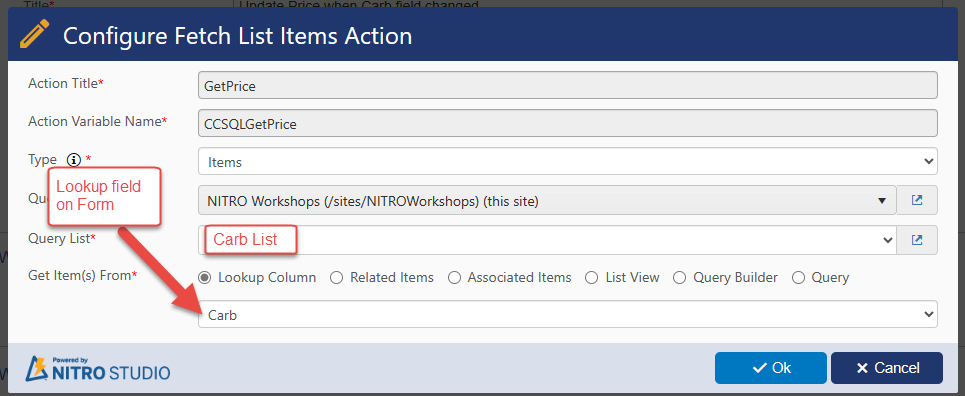The height and width of the screenshot is (396, 965).
Task: Select the Query Builder radio button
Action: coord(679,278)
